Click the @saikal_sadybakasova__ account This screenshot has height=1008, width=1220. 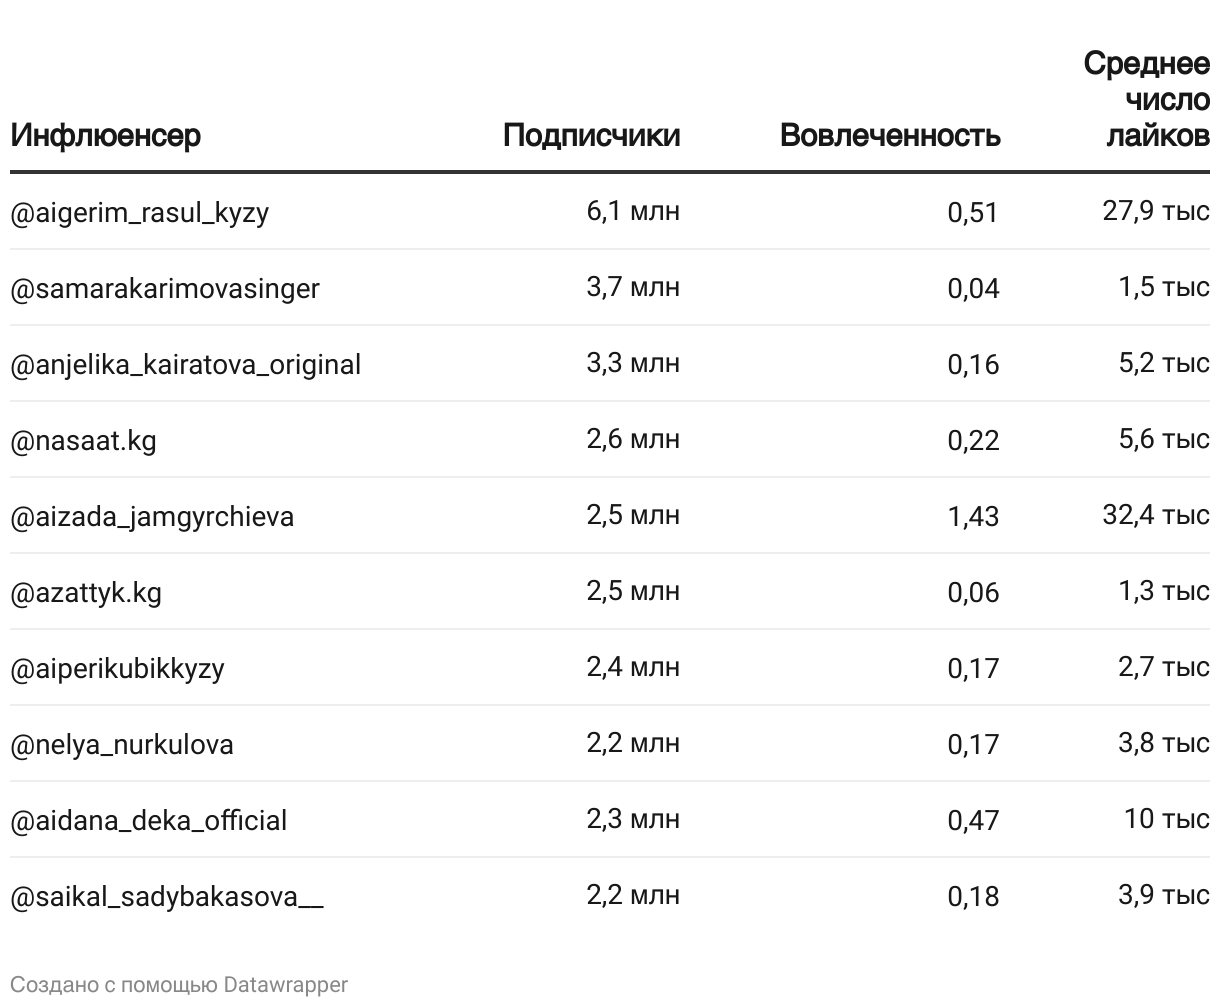click(x=167, y=897)
